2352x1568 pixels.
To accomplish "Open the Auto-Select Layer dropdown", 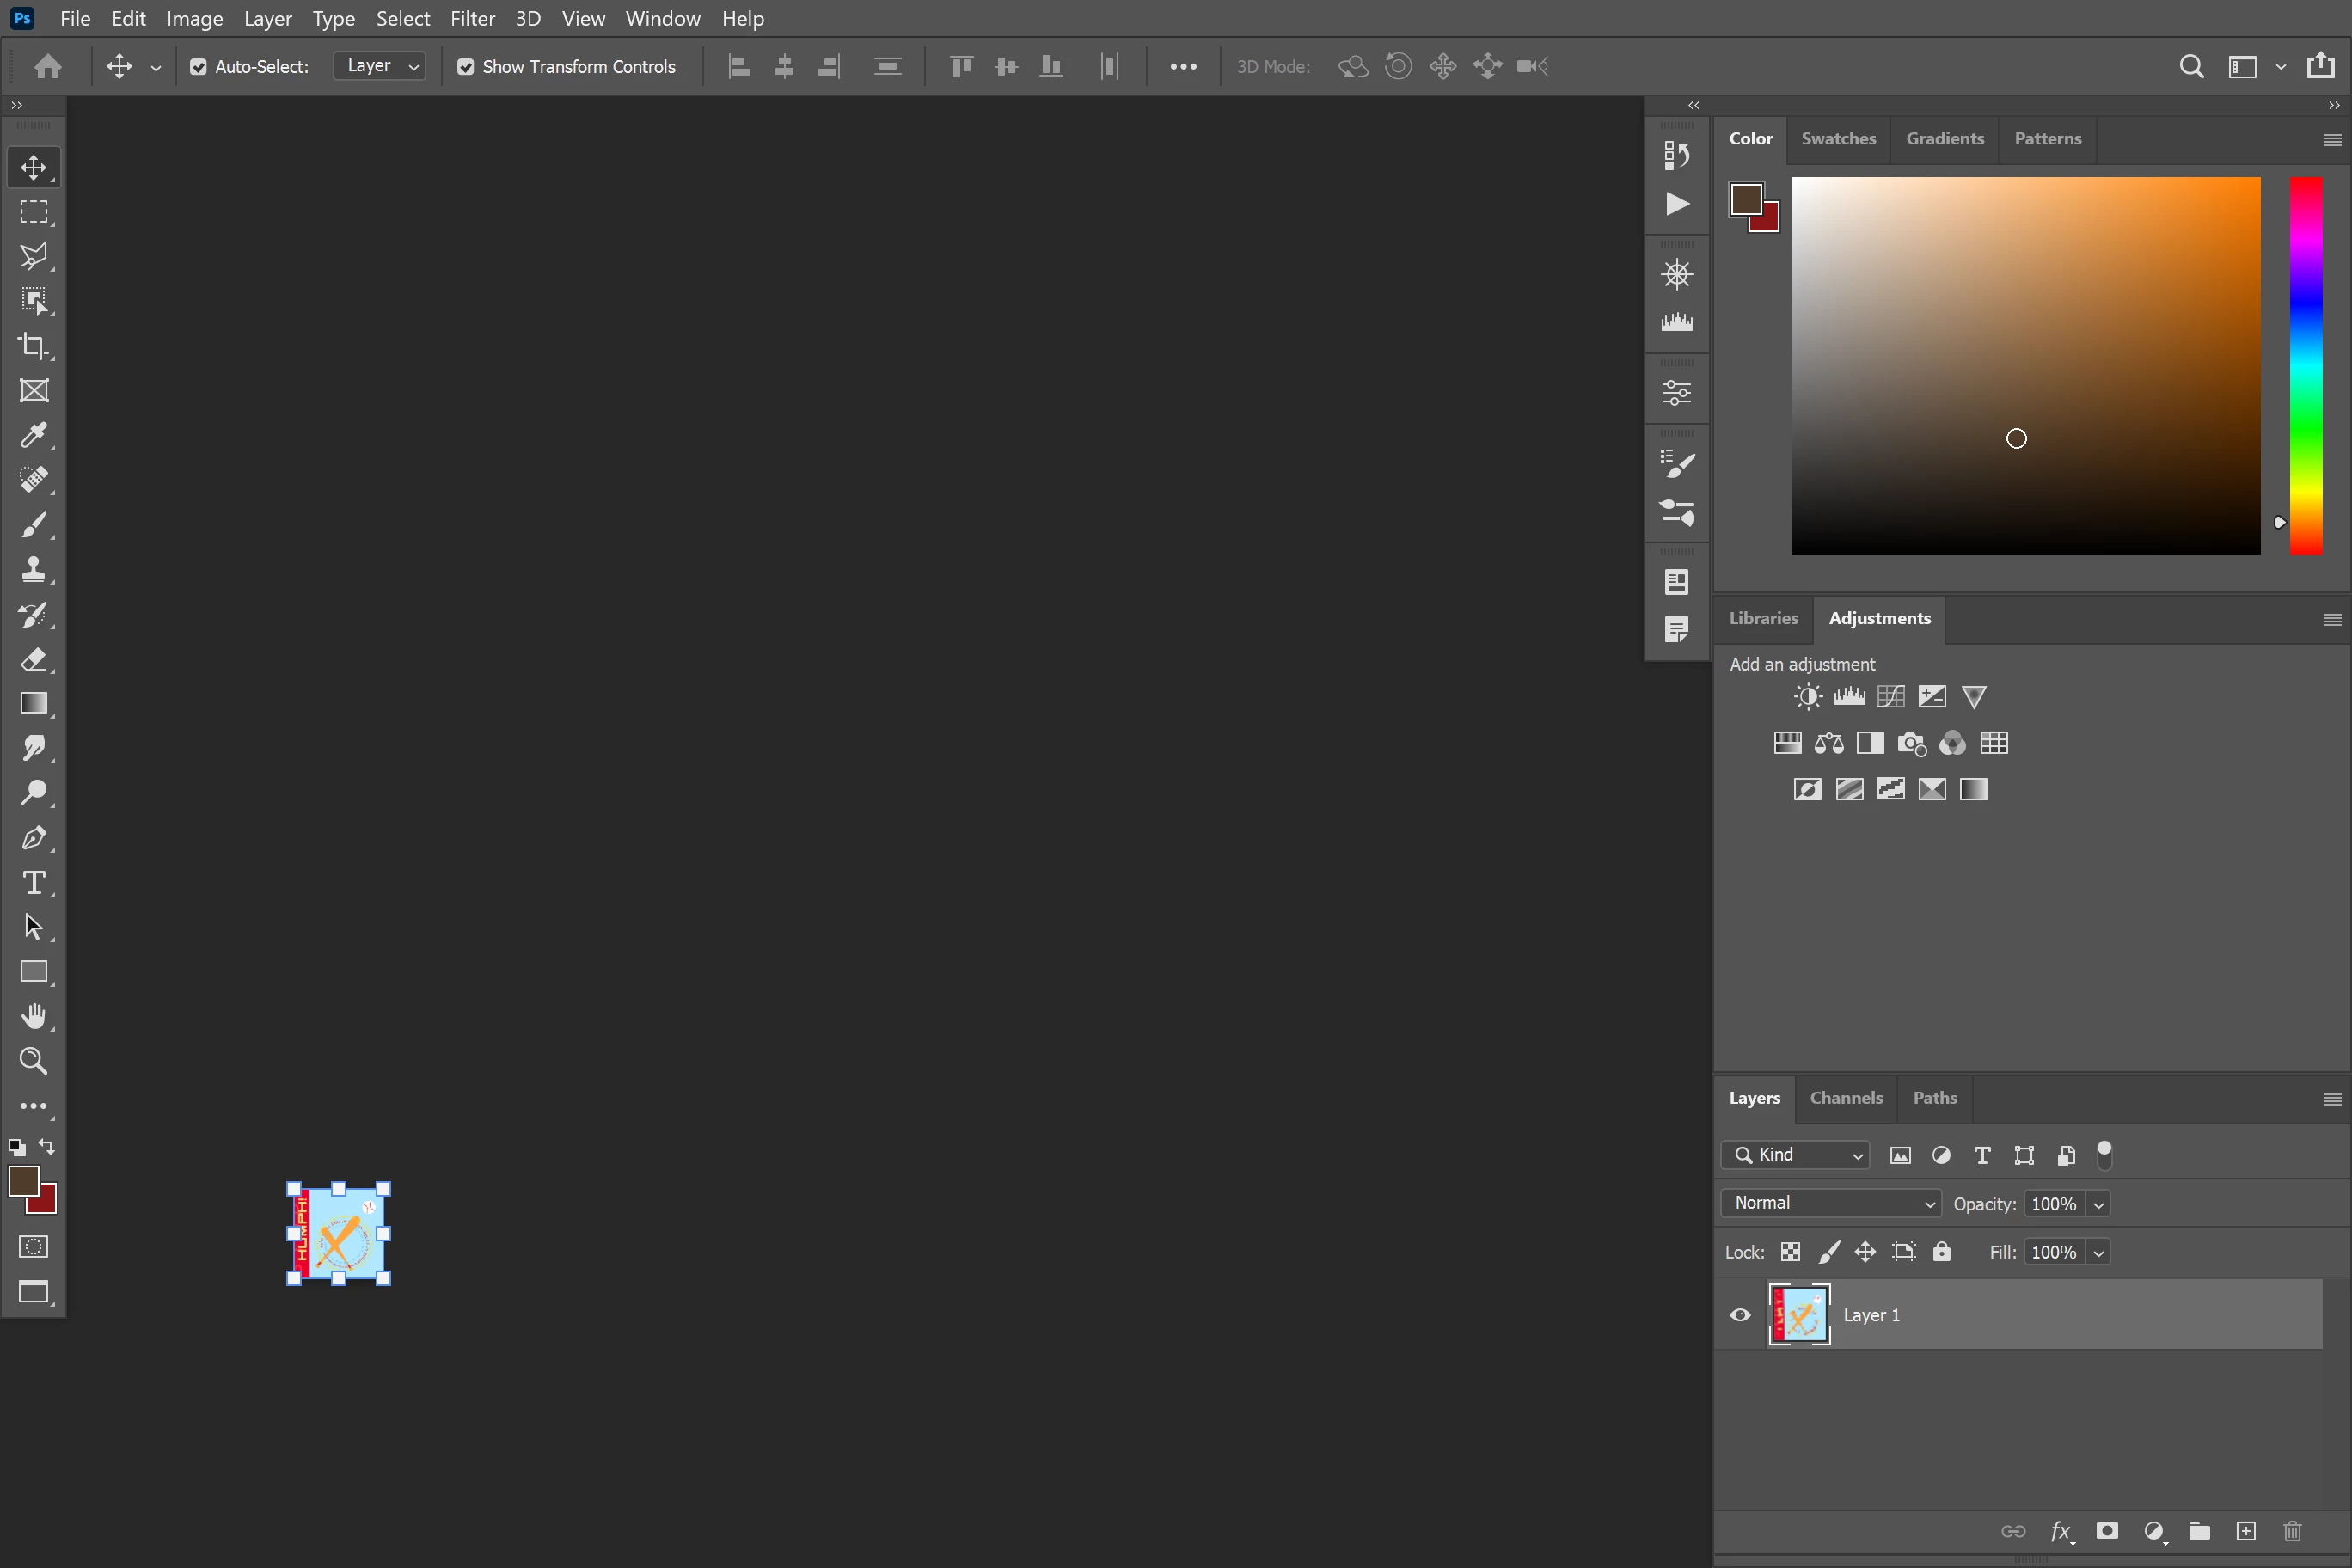I will (380, 66).
